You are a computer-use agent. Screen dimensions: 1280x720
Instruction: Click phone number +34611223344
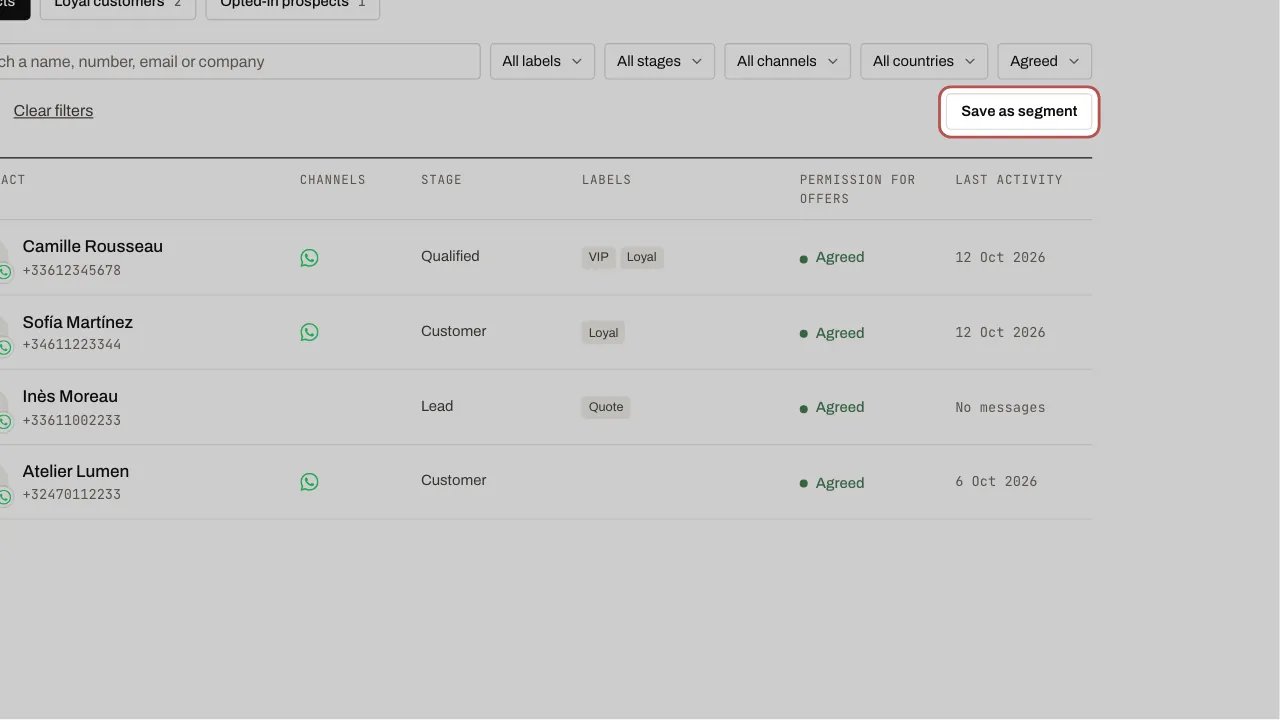tap(72, 345)
